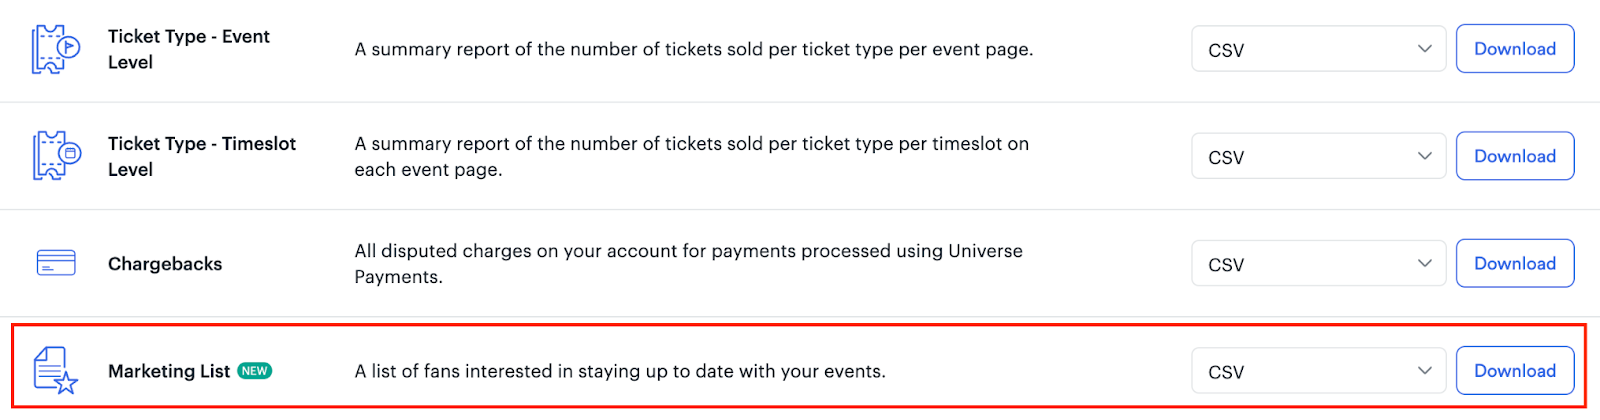This screenshot has height=420, width=1600.
Task: Click the NEW badge beside Marketing List
Action: [x=255, y=371]
